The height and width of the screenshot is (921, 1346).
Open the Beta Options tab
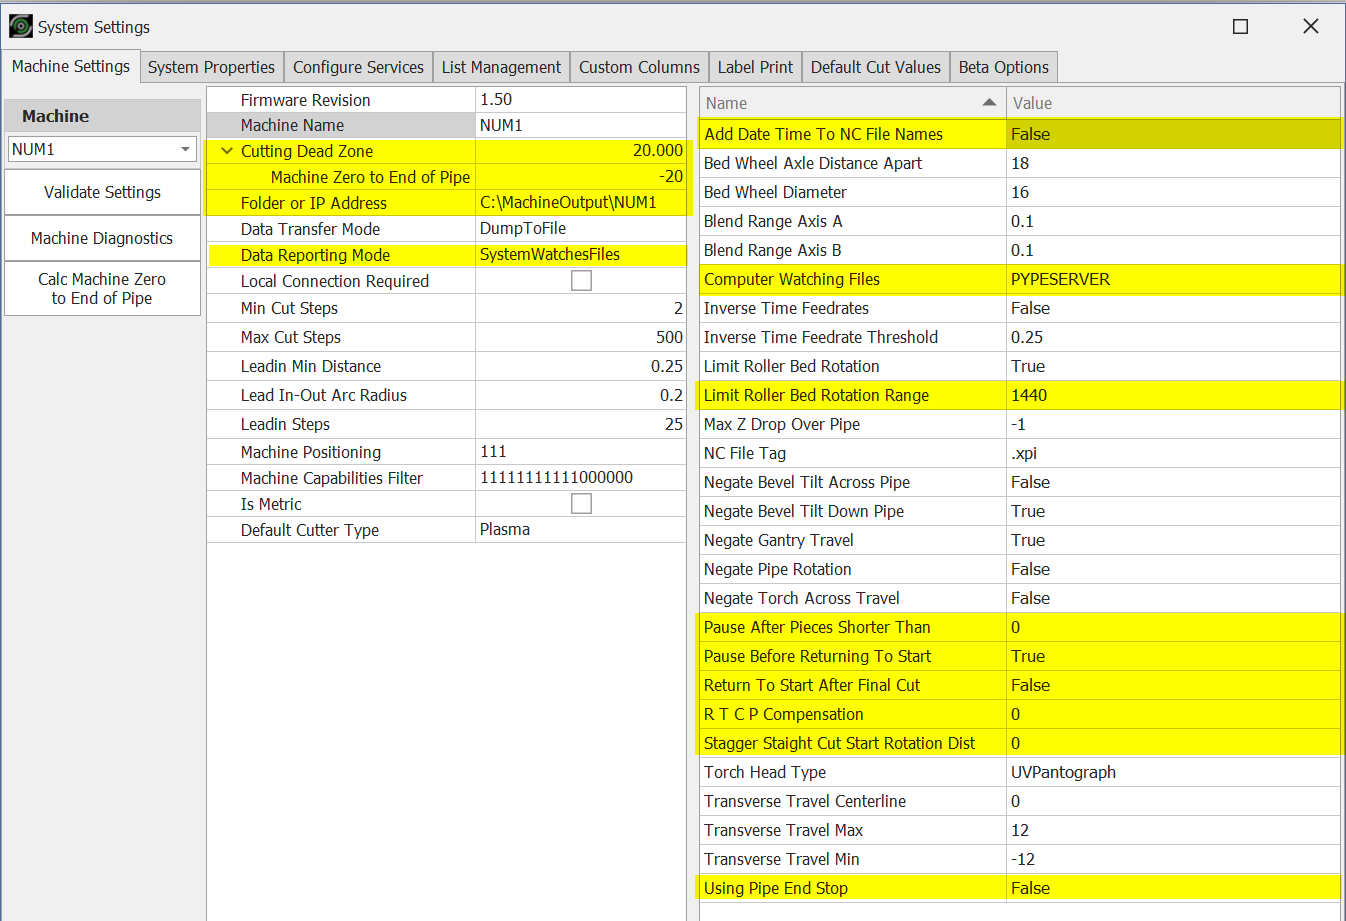[x=1003, y=67]
